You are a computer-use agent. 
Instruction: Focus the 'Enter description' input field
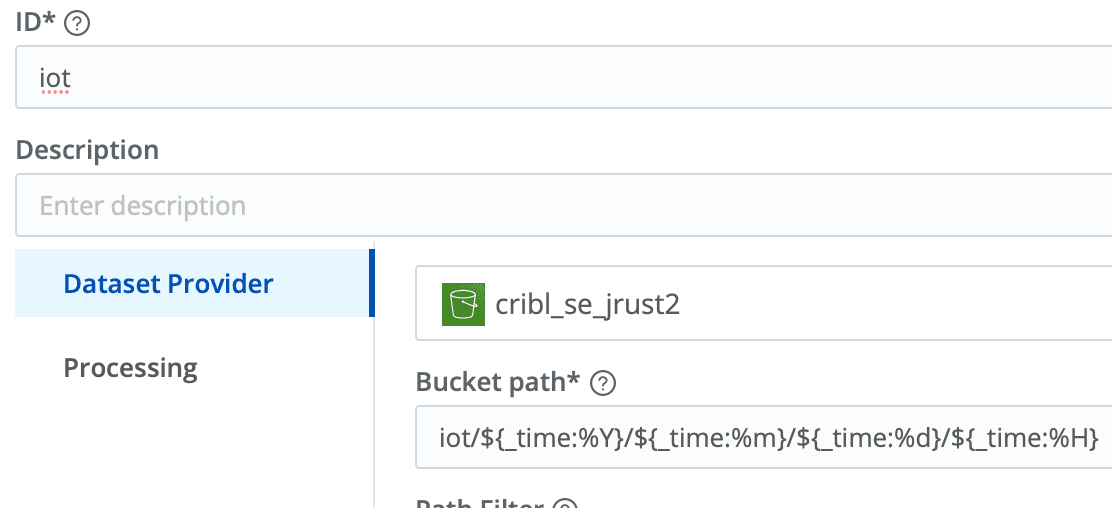pos(560,206)
